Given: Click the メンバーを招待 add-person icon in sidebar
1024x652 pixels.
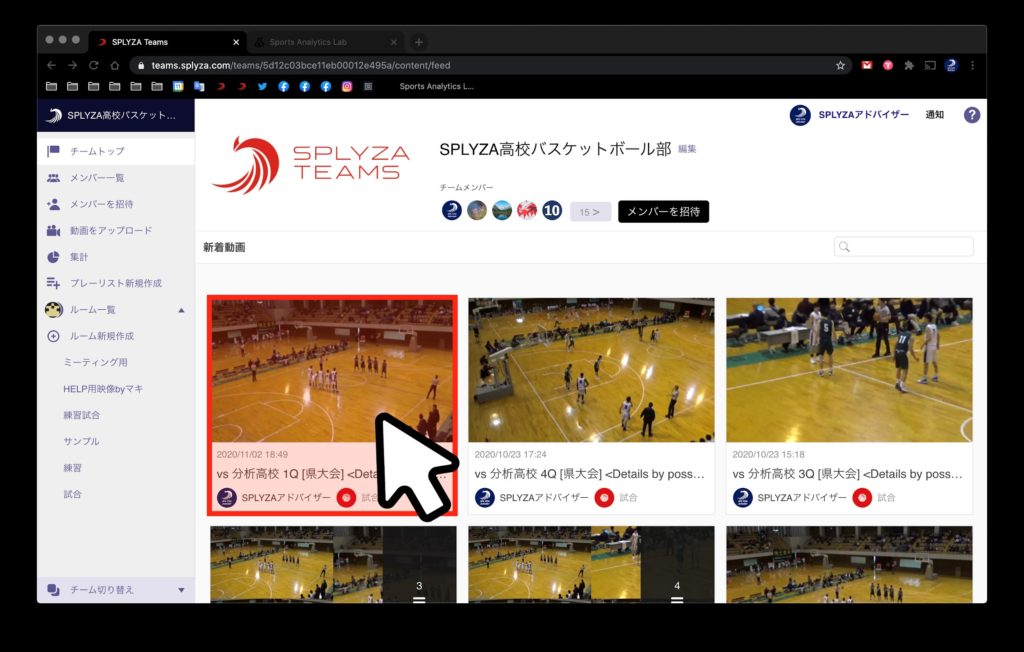Looking at the screenshot, I should [54, 204].
